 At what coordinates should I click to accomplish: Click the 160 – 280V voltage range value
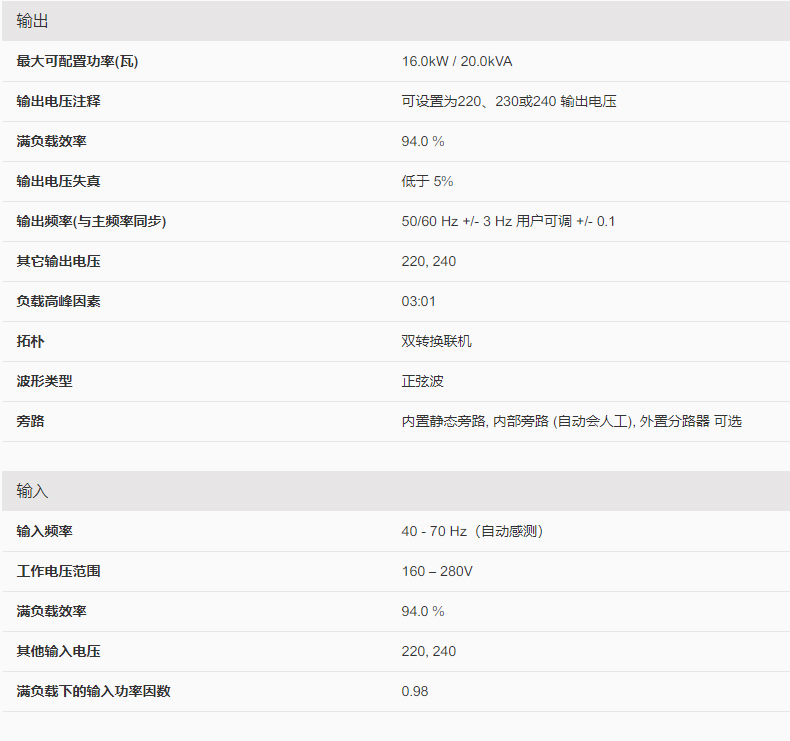pos(437,571)
